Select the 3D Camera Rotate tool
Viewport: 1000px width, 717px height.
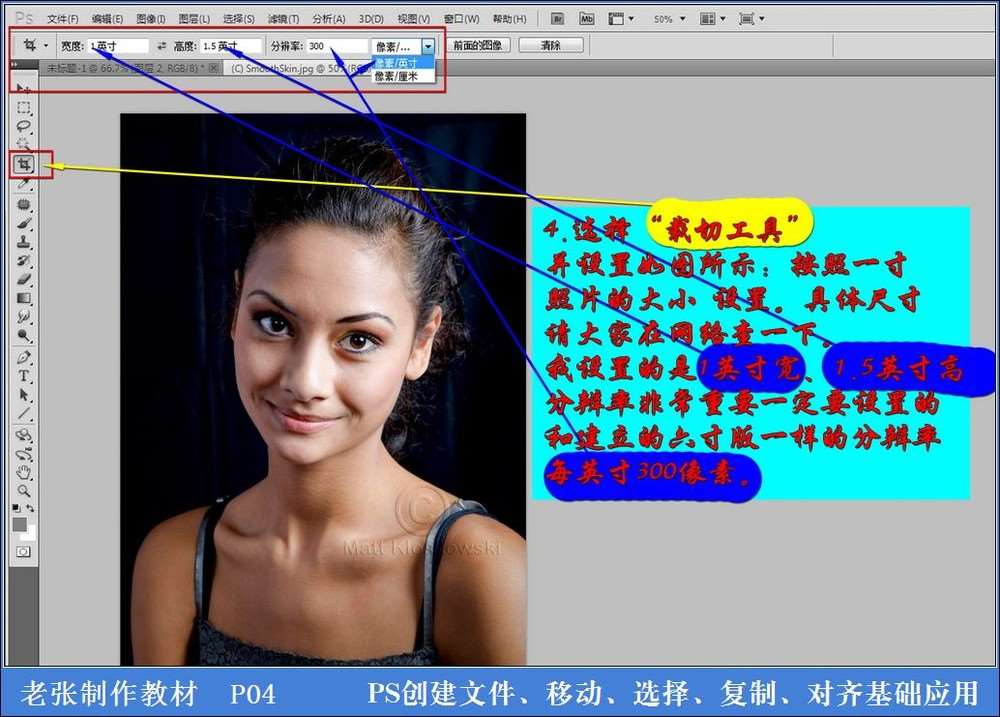point(24,454)
